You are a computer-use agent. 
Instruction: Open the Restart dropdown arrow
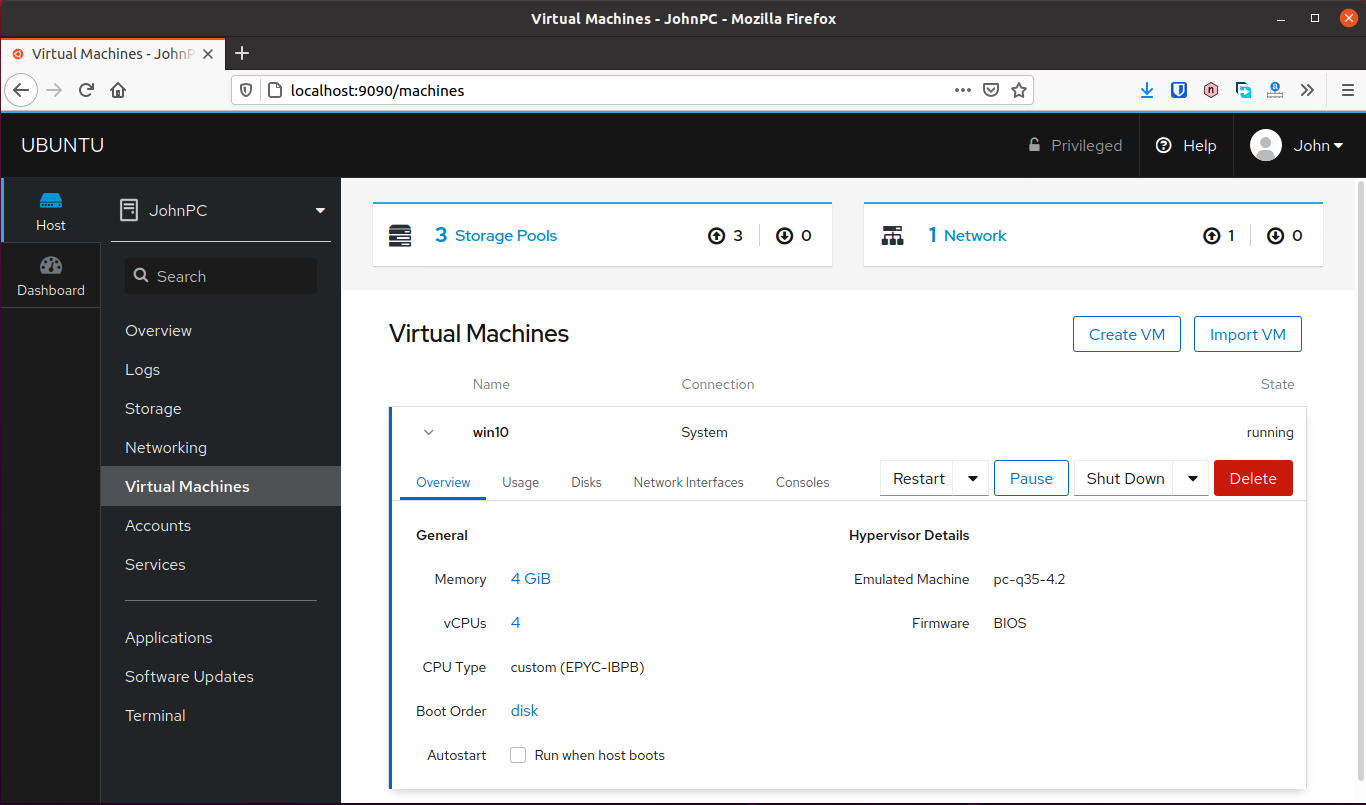click(x=970, y=478)
